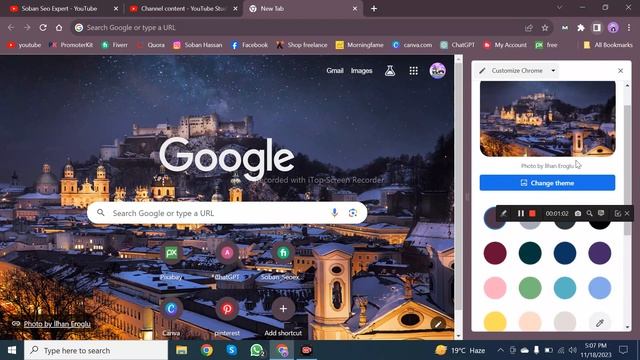Bookmark this tab with the star icon
640x360 pixels.
pyautogui.click(x=545, y=27)
